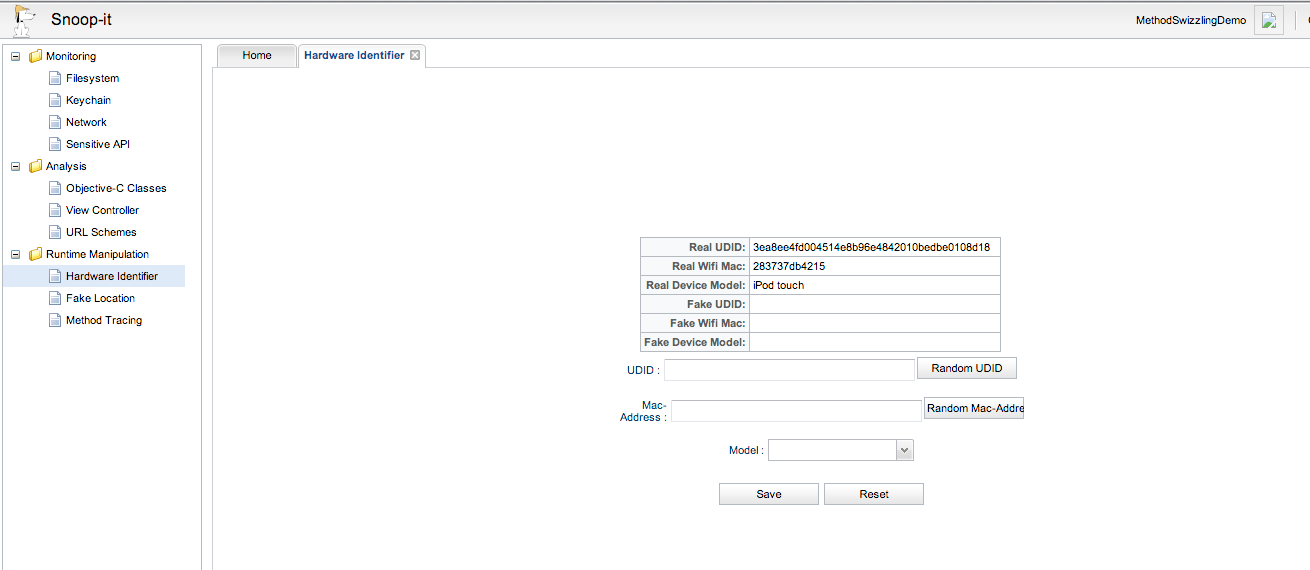Collapse the Analysis tree group
This screenshot has height=570, width=1310.
coord(15,166)
